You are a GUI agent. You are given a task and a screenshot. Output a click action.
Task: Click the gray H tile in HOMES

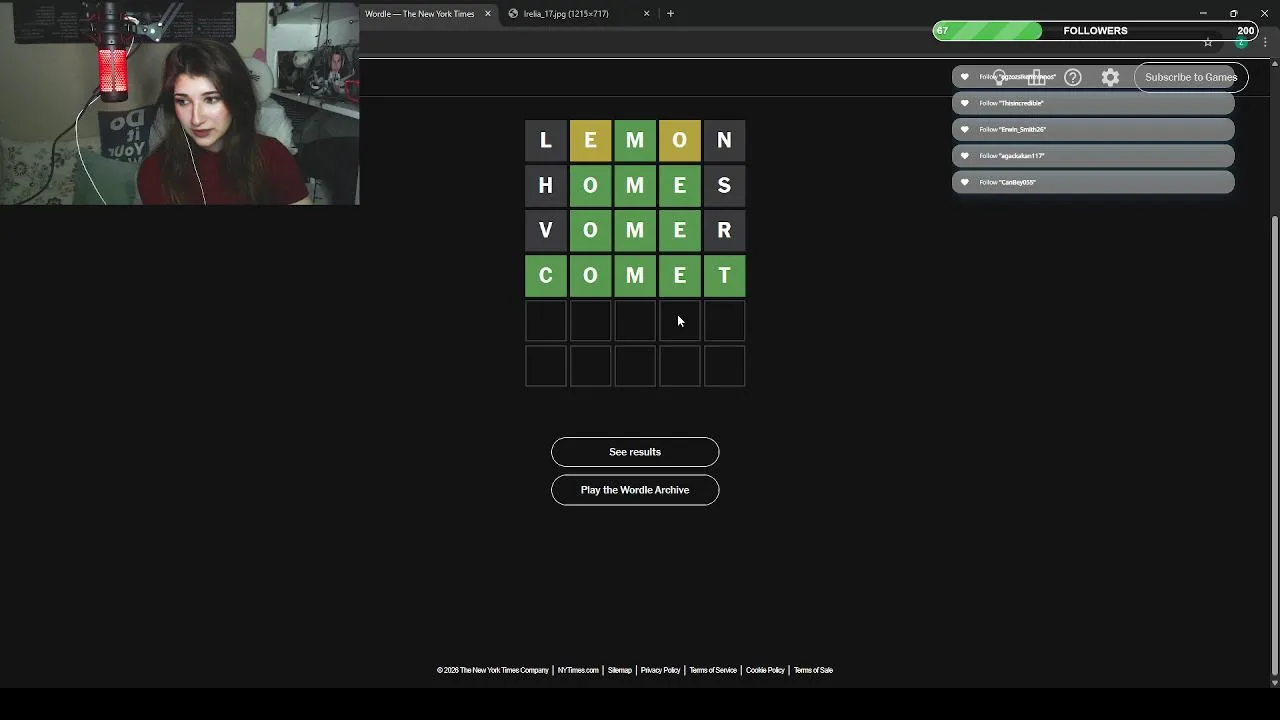[545, 186]
